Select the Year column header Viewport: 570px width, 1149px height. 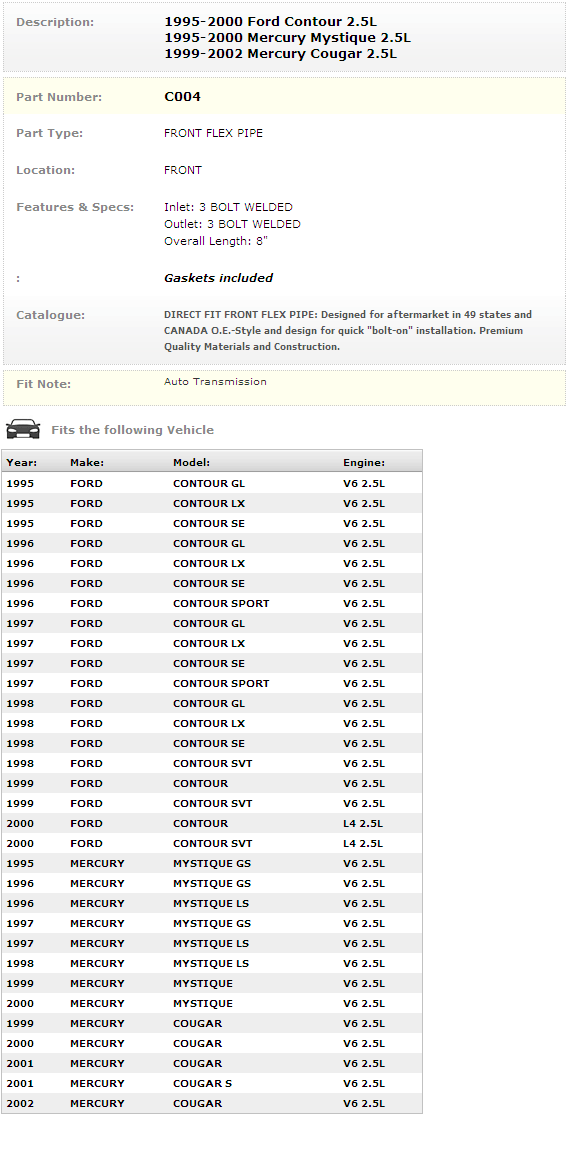pos(22,462)
